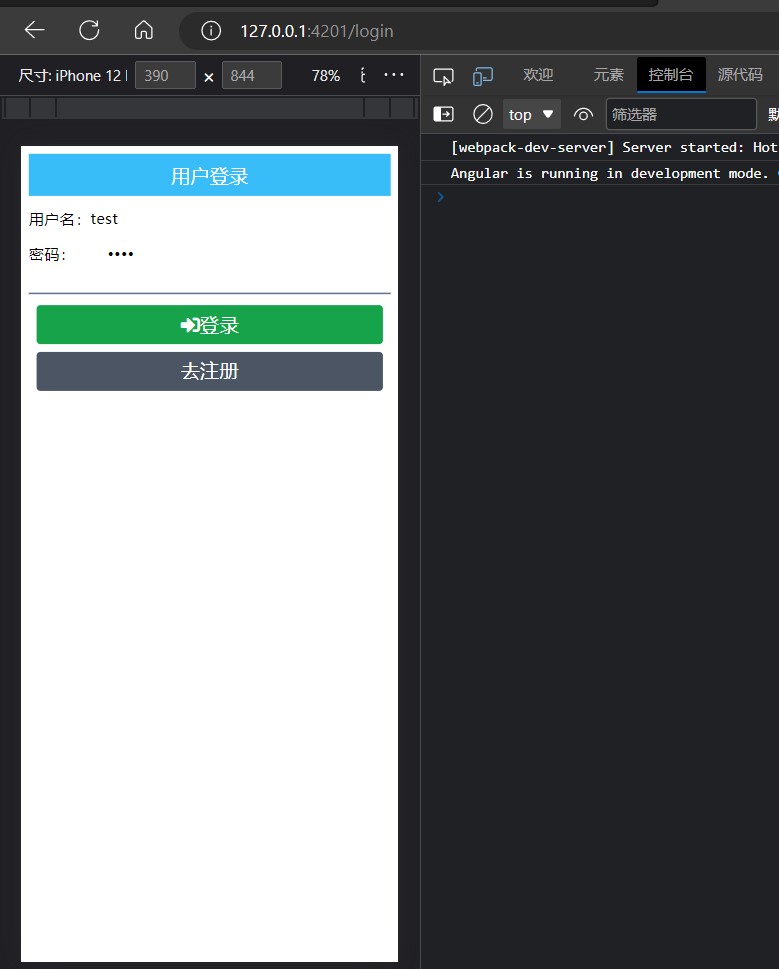Image resolution: width=779 pixels, height=969 pixels.
Task: Click the webpack-dev-server console log message
Action: (x=613, y=147)
